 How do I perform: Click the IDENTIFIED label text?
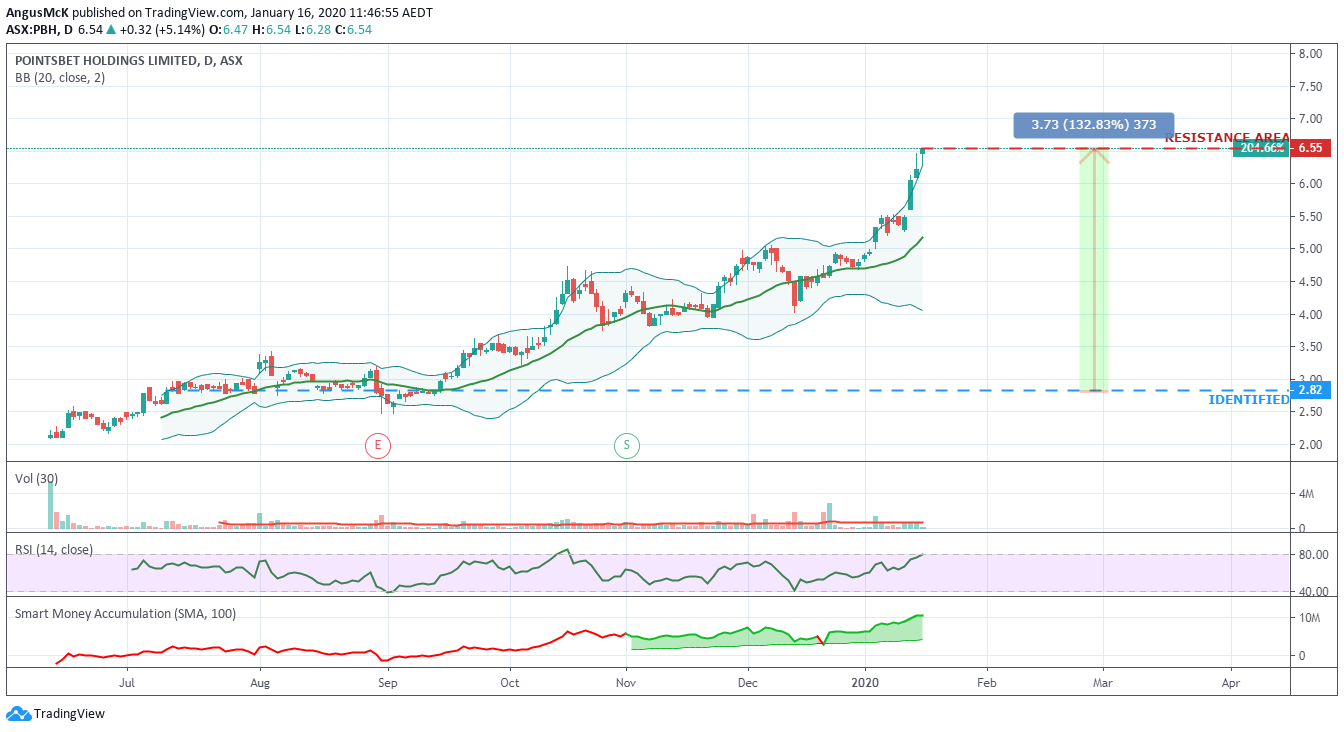(x=1249, y=400)
